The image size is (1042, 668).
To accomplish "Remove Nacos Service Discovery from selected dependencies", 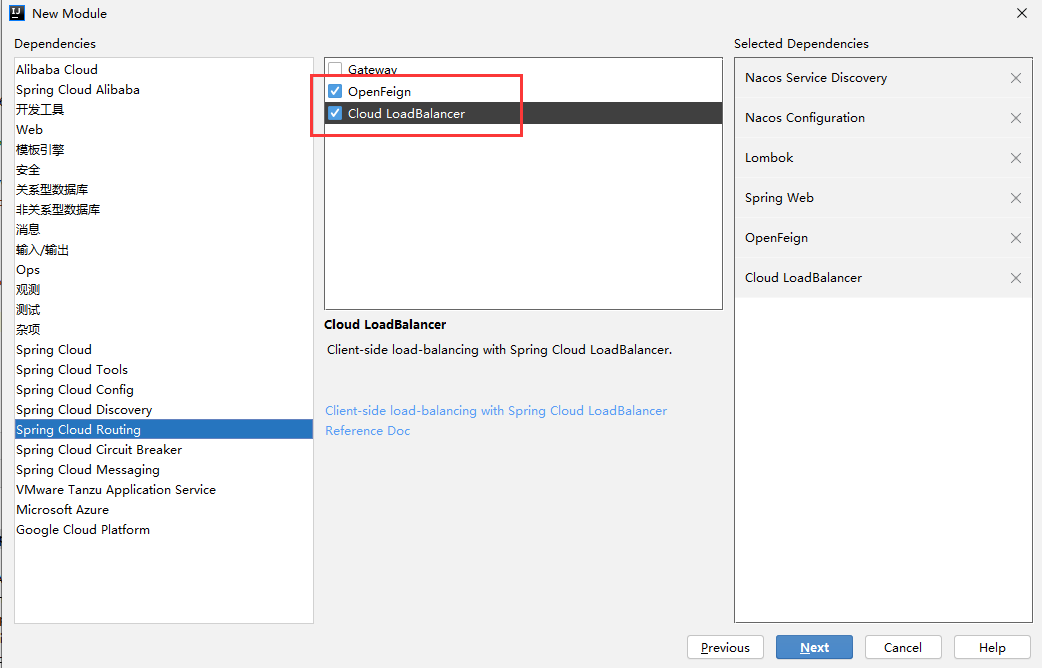I will pyautogui.click(x=1015, y=78).
